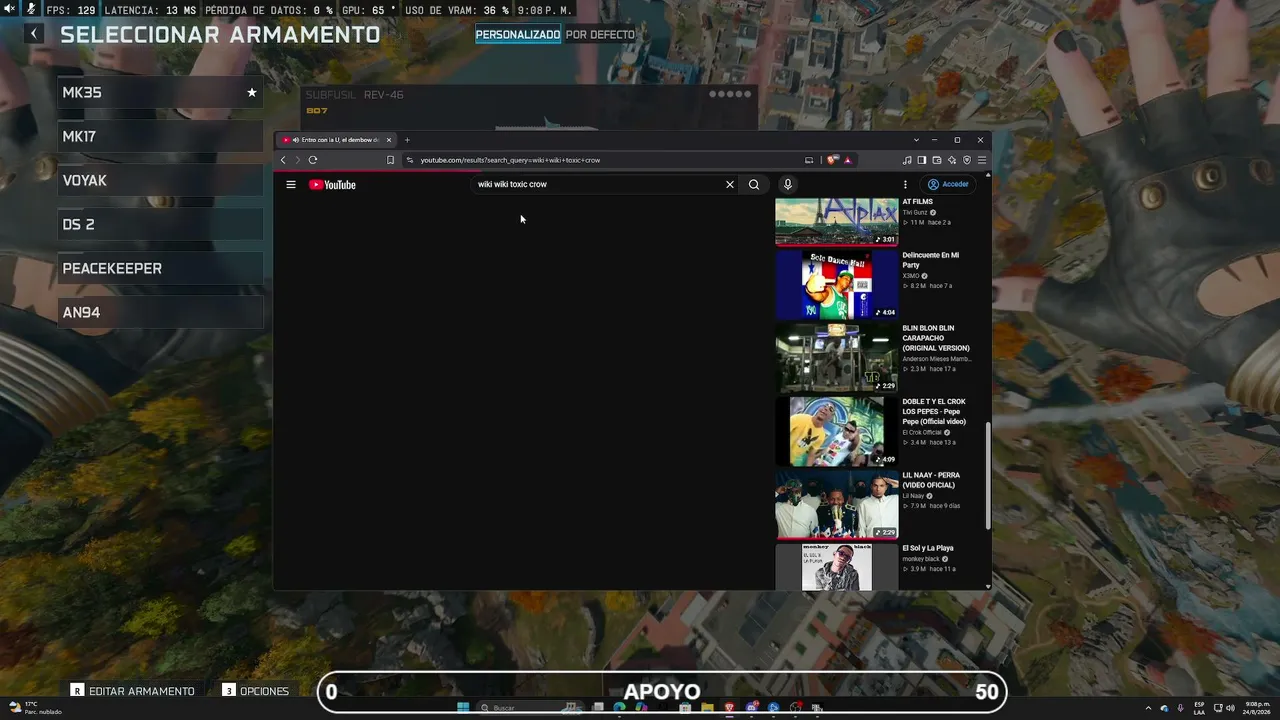The image size is (1280, 720).
Task: Open 'LIL NAAY - PERRA' video title
Action: 931,480
